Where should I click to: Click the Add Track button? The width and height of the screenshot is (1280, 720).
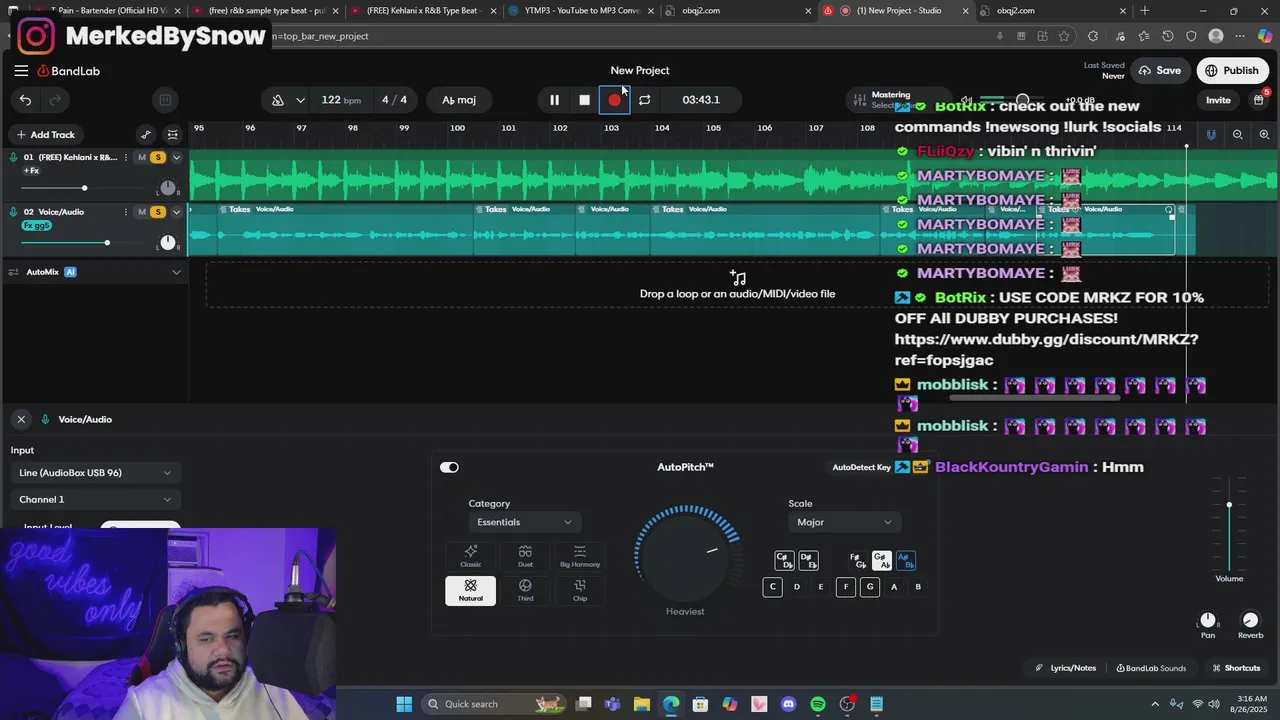(x=45, y=135)
